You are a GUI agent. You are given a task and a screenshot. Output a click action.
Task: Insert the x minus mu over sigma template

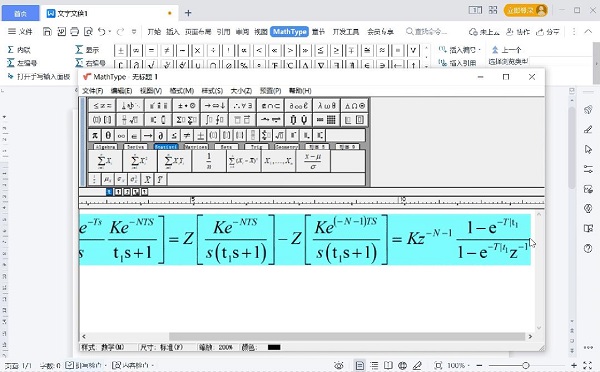click(313, 161)
